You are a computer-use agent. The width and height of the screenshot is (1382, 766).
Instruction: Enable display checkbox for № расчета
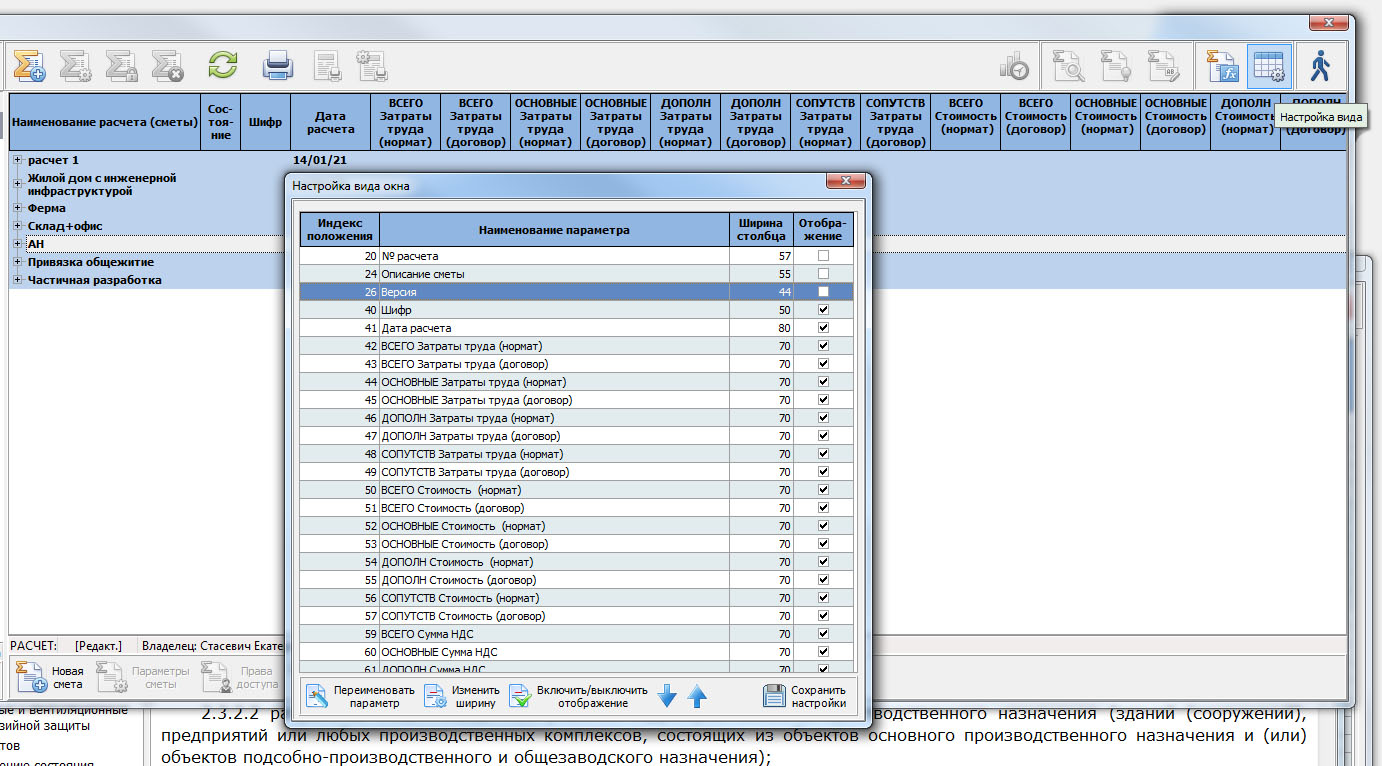coord(823,256)
